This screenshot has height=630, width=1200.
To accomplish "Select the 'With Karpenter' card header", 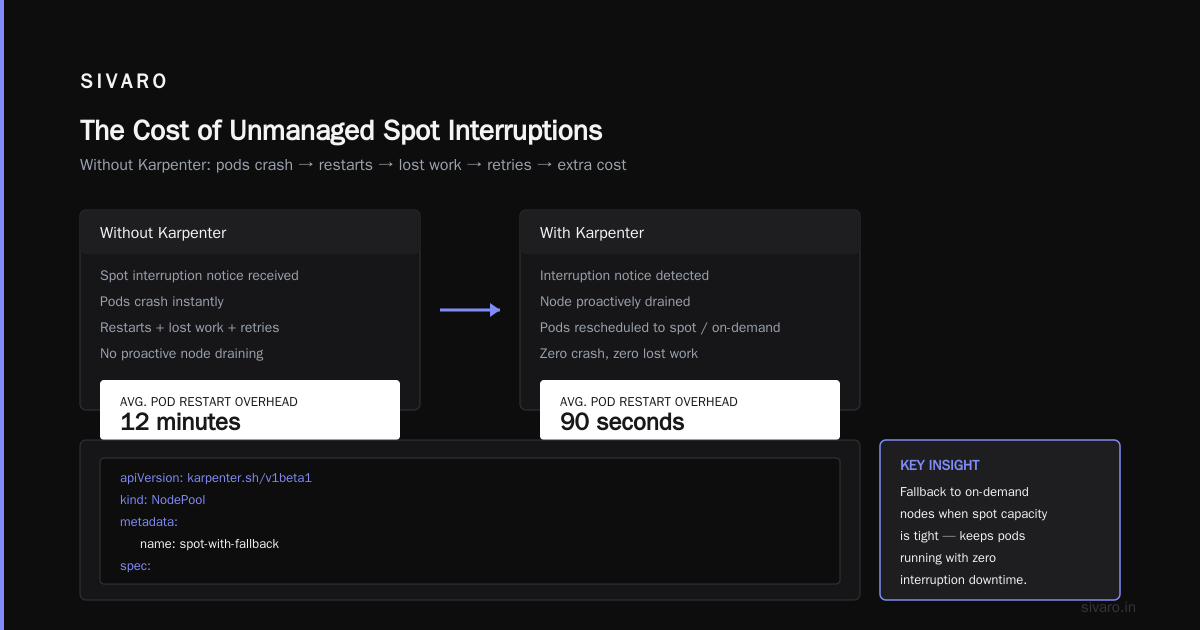I will tap(690, 232).
